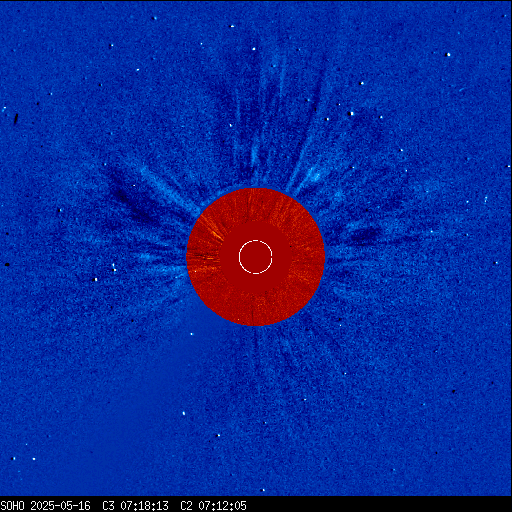Click the dark elongated streak near left edge
512x512 pixels.
pyautogui.click(x=16, y=118)
